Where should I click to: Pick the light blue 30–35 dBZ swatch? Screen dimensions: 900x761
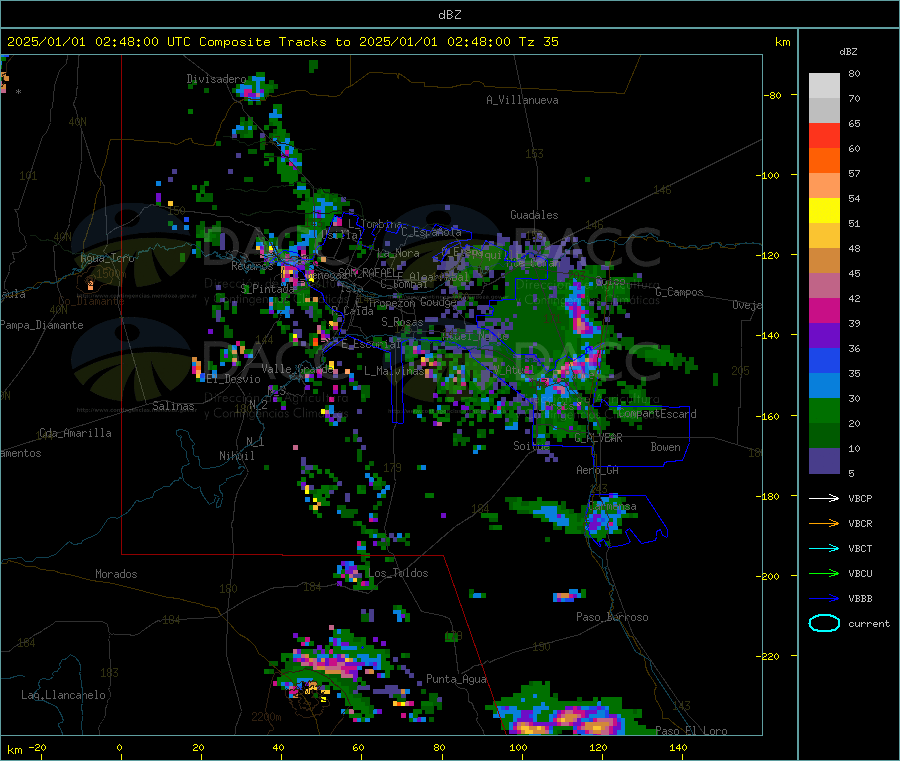coord(824,386)
